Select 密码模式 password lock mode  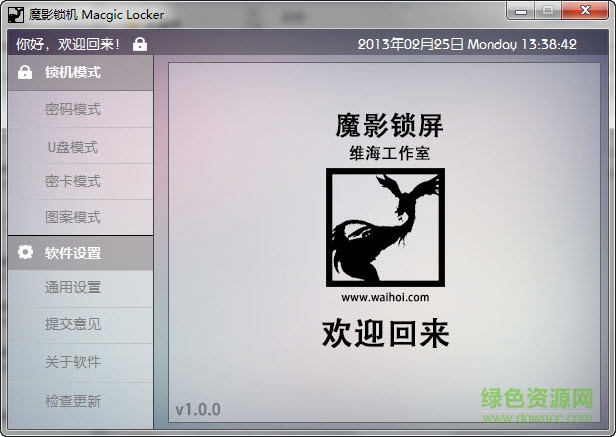pos(73,110)
